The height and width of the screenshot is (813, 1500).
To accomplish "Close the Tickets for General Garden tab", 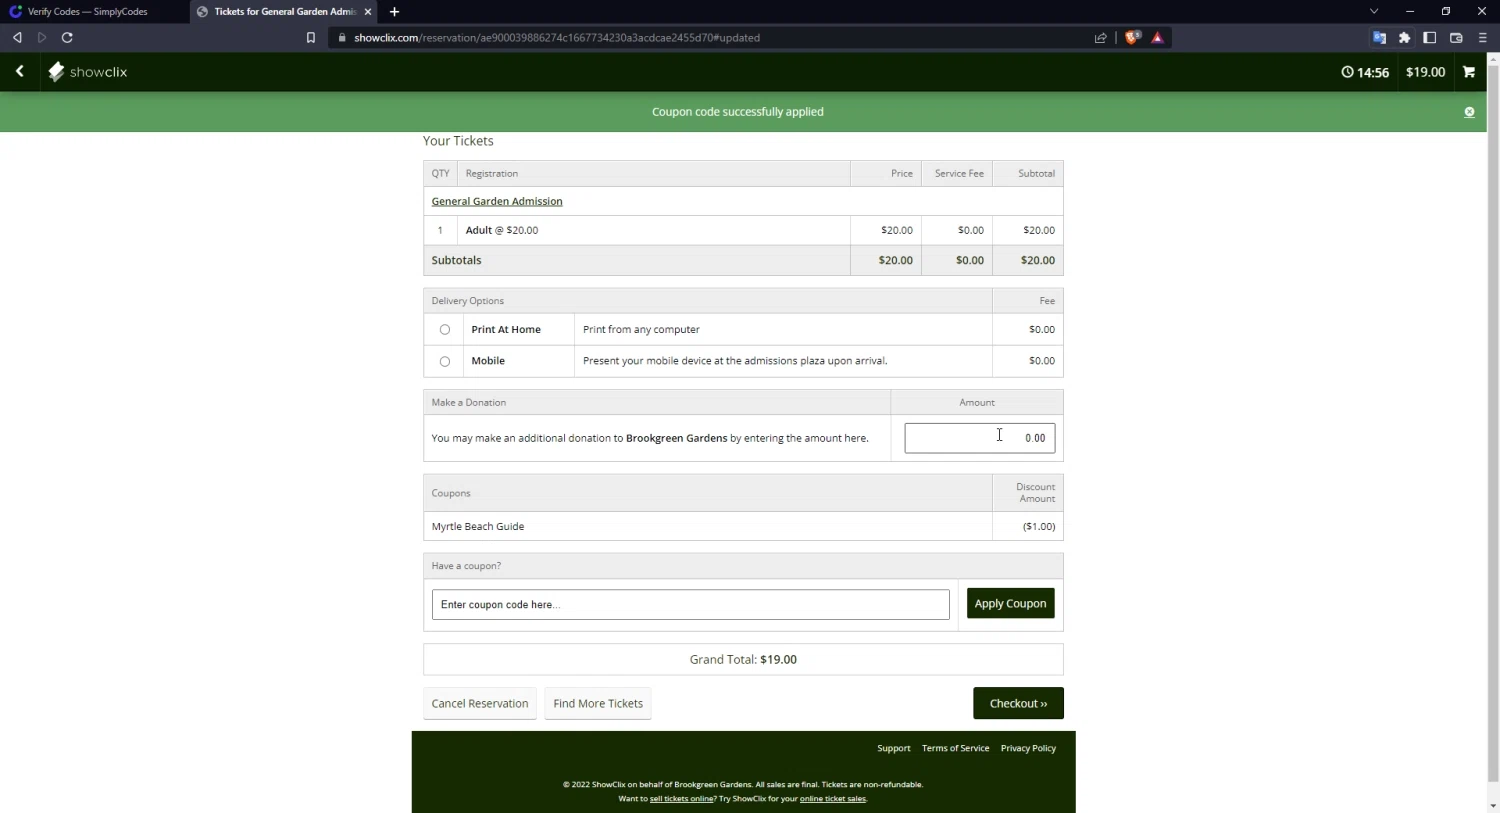I will (368, 12).
